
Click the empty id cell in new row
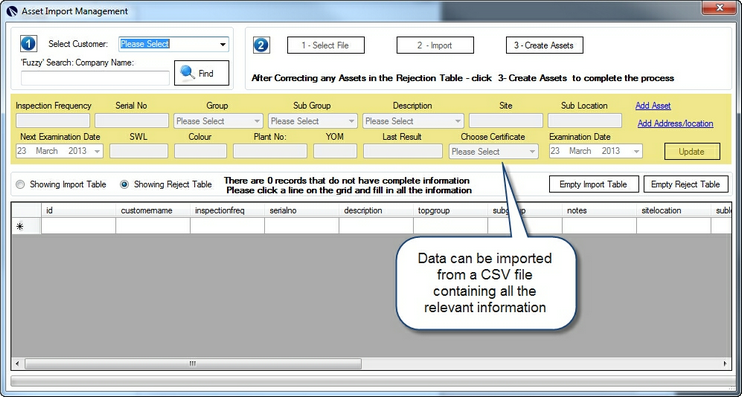tap(79, 226)
